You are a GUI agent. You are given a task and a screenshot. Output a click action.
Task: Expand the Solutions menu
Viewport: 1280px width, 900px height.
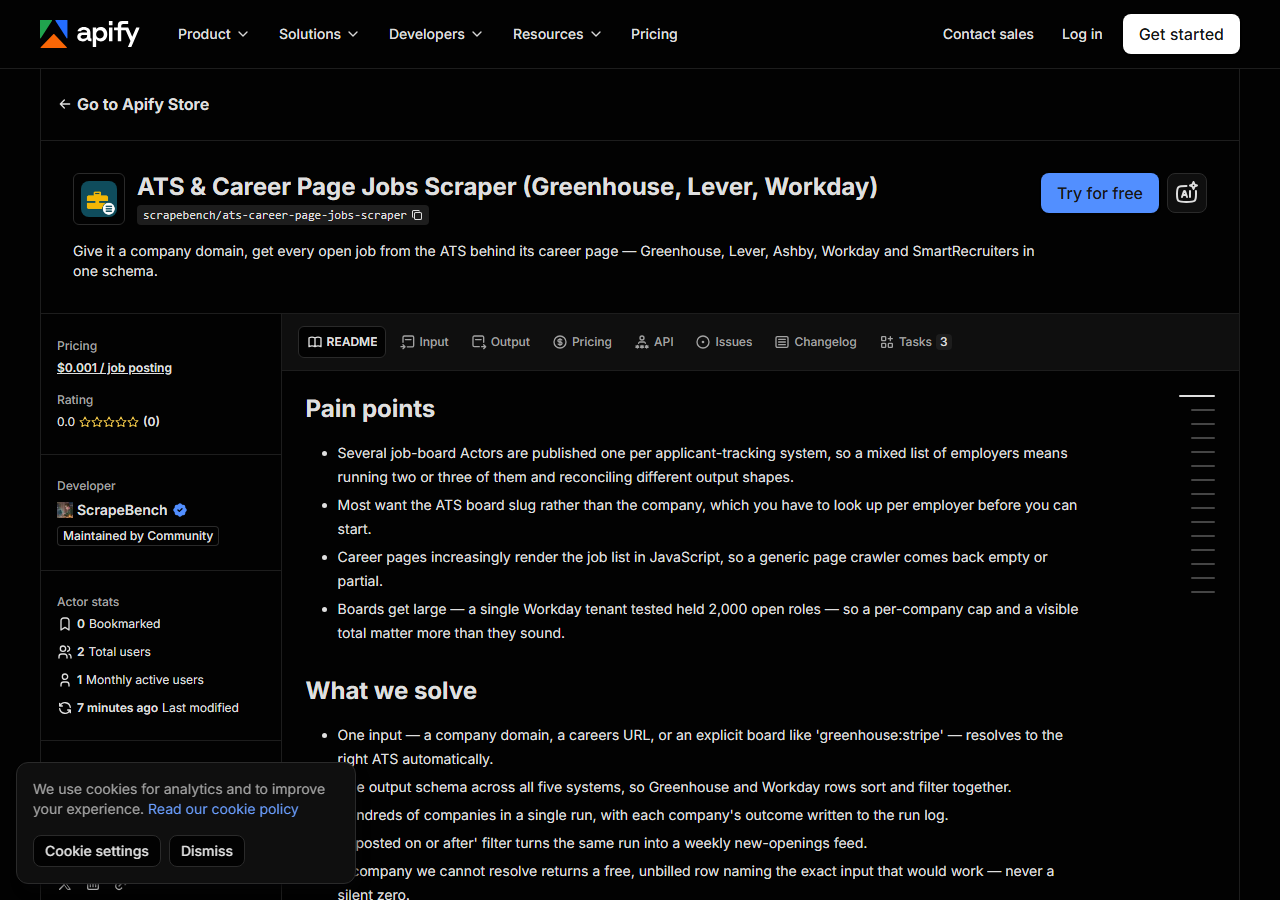click(319, 34)
